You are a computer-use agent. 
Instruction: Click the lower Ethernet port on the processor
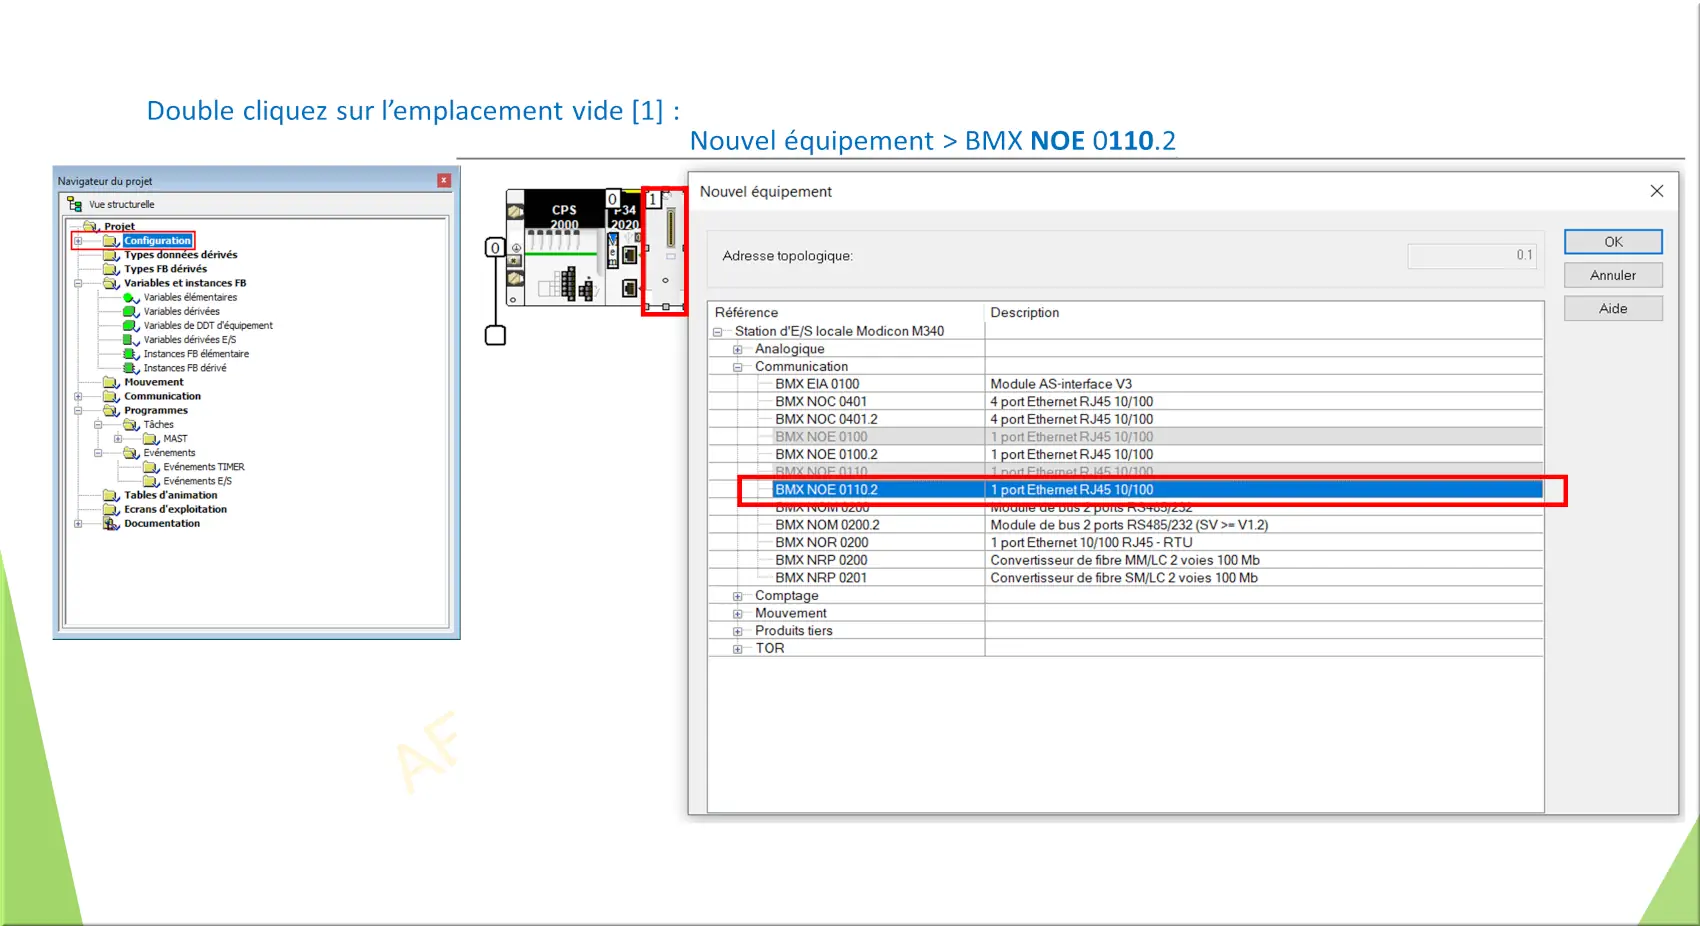click(x=629, y=289)
